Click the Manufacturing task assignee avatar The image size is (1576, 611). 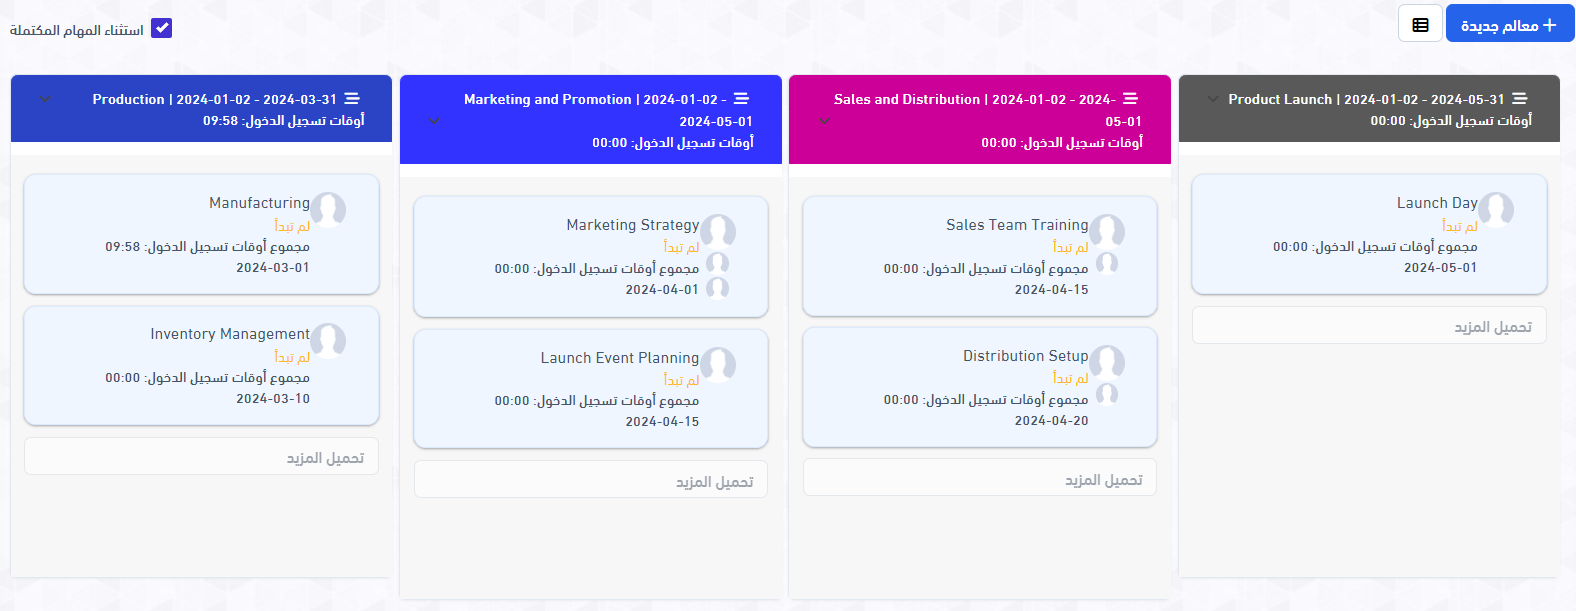[x=328, y=210]
